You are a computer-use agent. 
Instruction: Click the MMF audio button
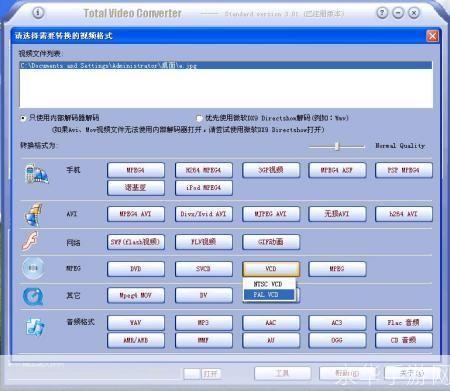click(204, 340)
